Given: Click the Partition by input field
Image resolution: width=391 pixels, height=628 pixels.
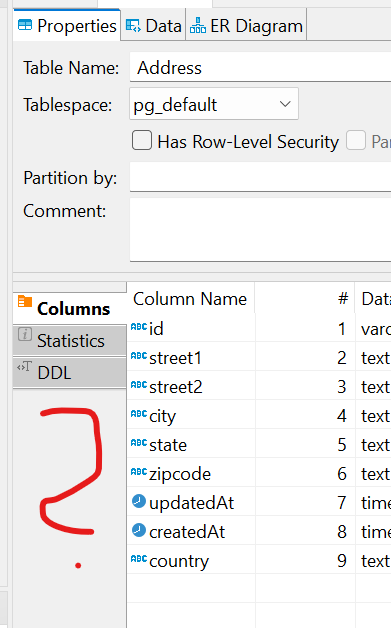Looking at the screenshot, I should [x=260, y=177].
